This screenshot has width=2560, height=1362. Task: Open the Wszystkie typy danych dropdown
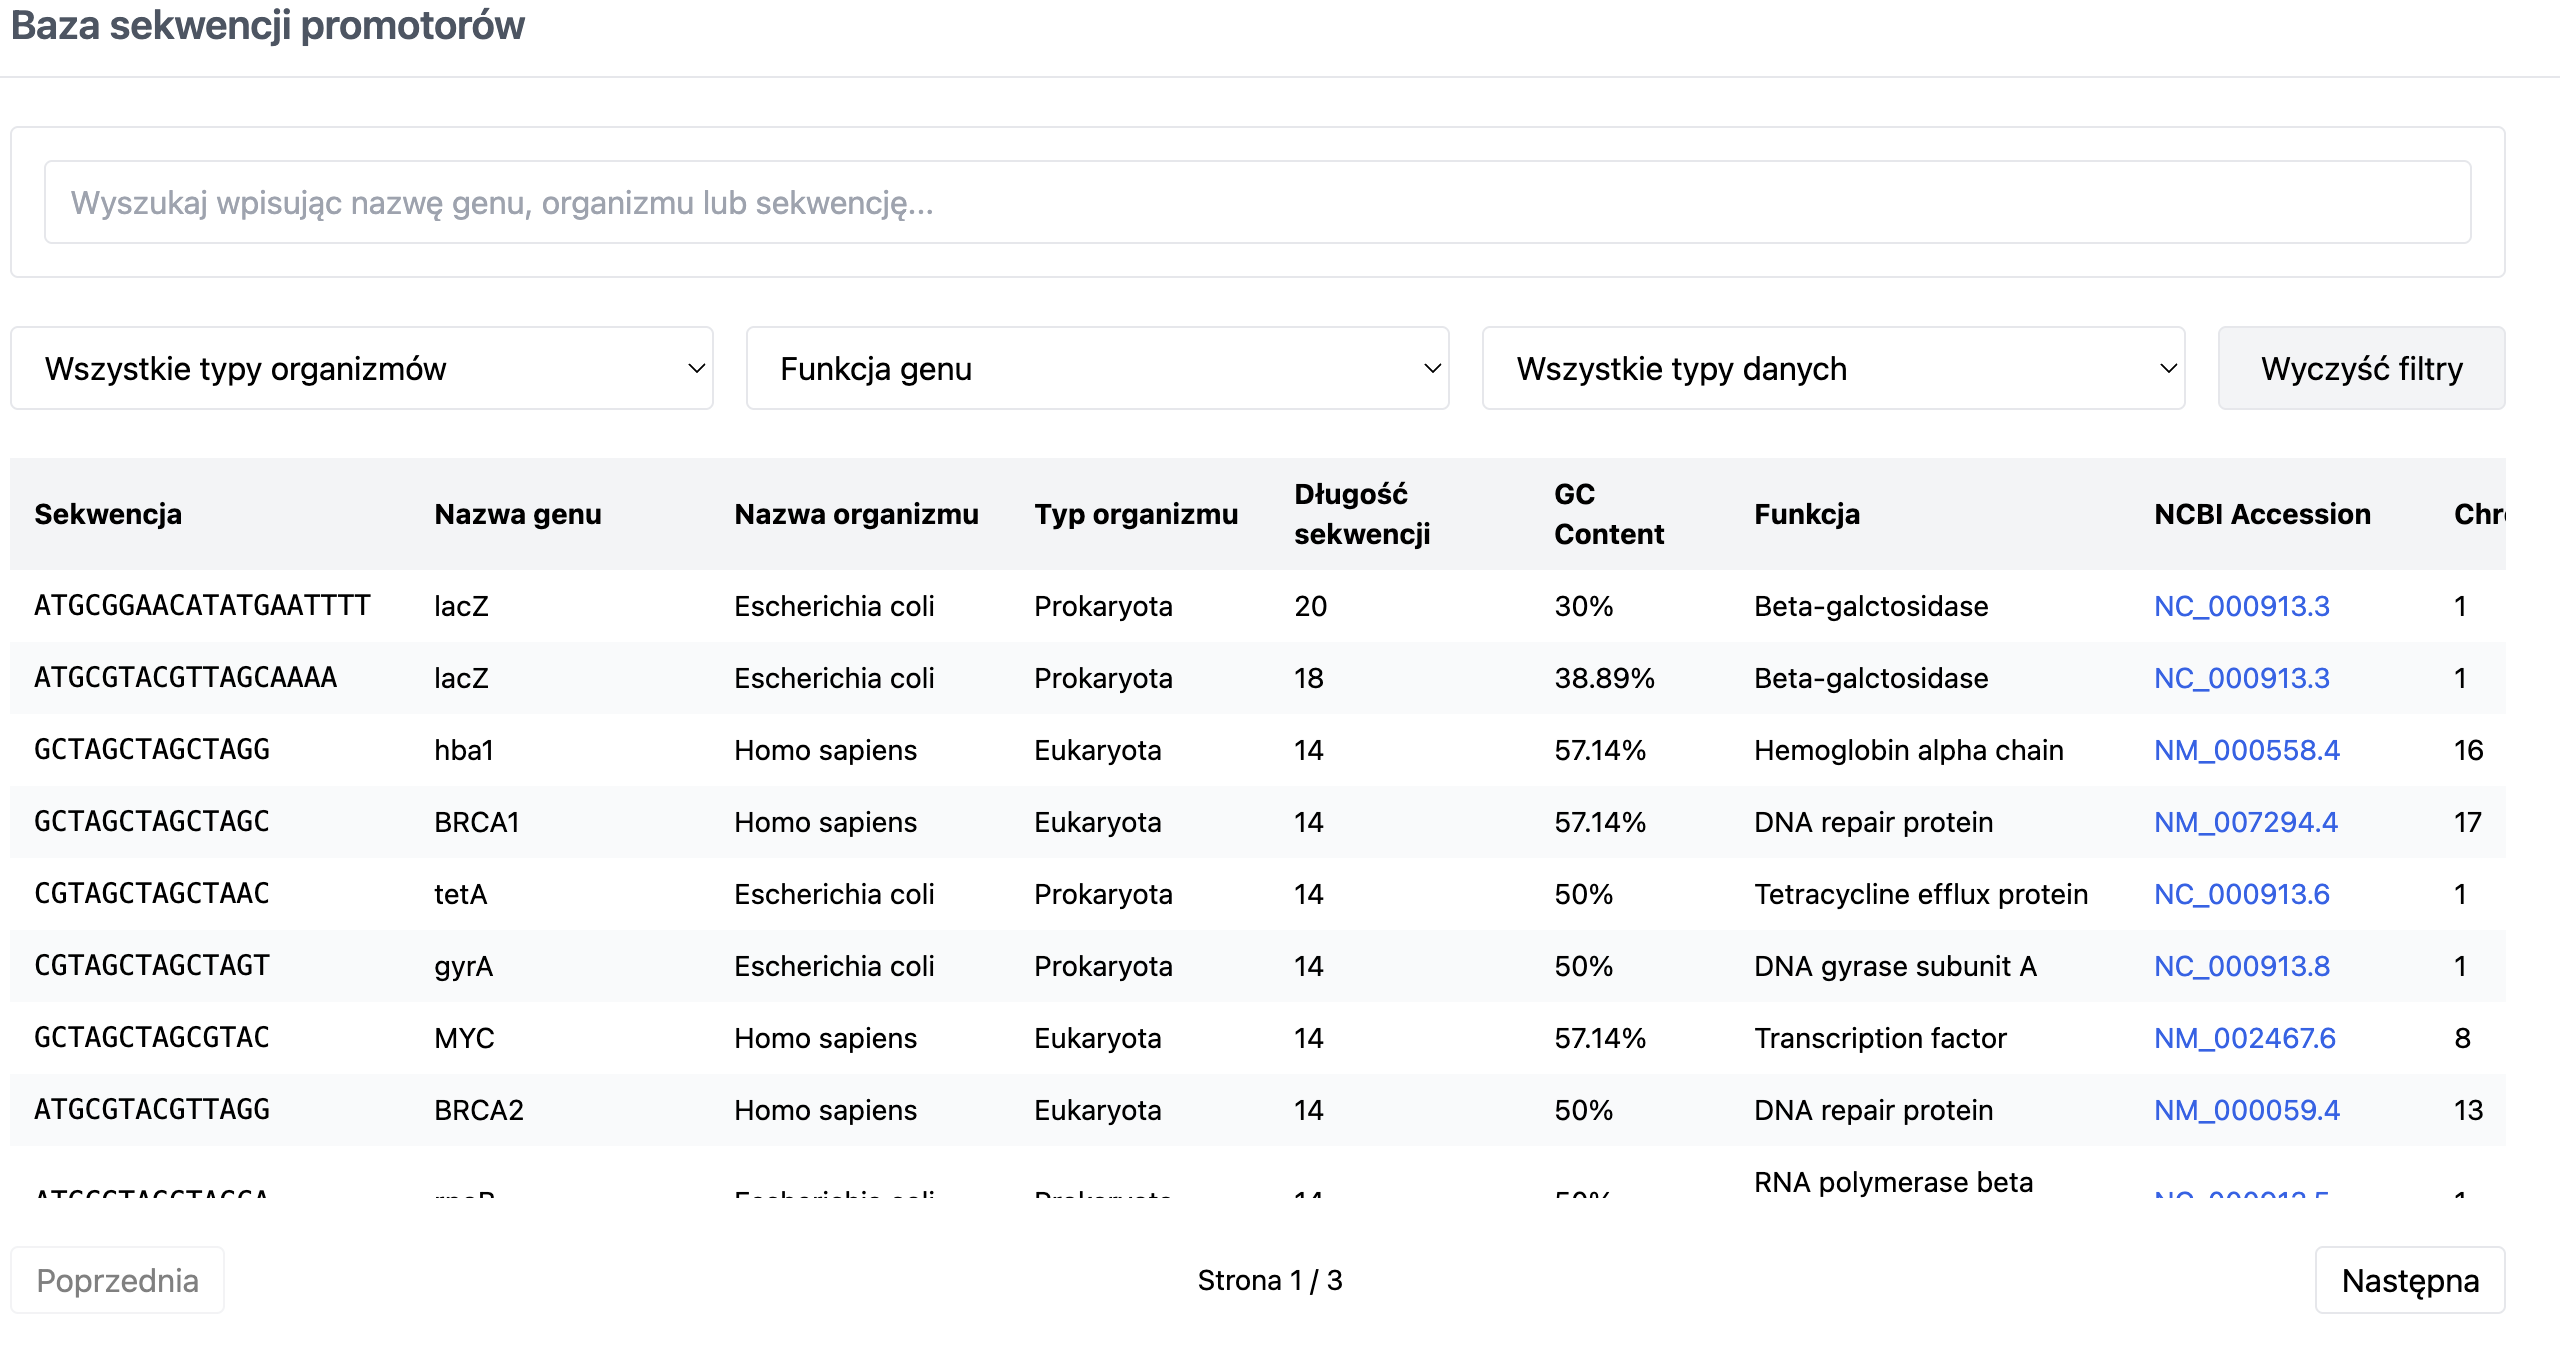pyautogui.click(x=1833, y=368)
